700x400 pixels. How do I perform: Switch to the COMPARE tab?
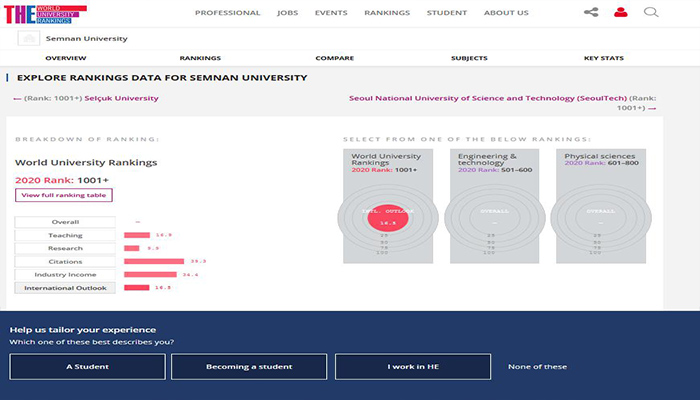click(335, 58)
